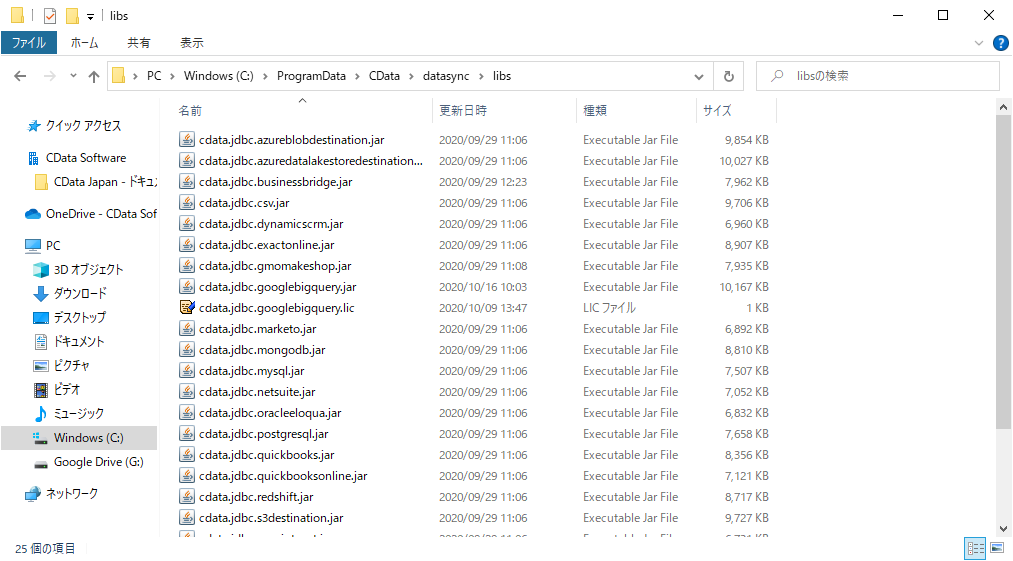
Task: Click the ドキュメント icon in the sidebar
Action: [41, 341]
